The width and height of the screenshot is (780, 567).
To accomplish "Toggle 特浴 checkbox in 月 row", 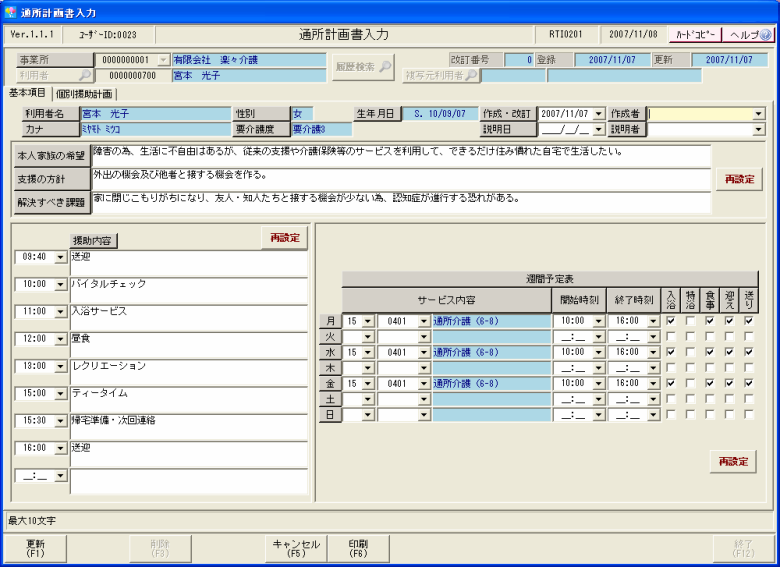I will (690, 321).
